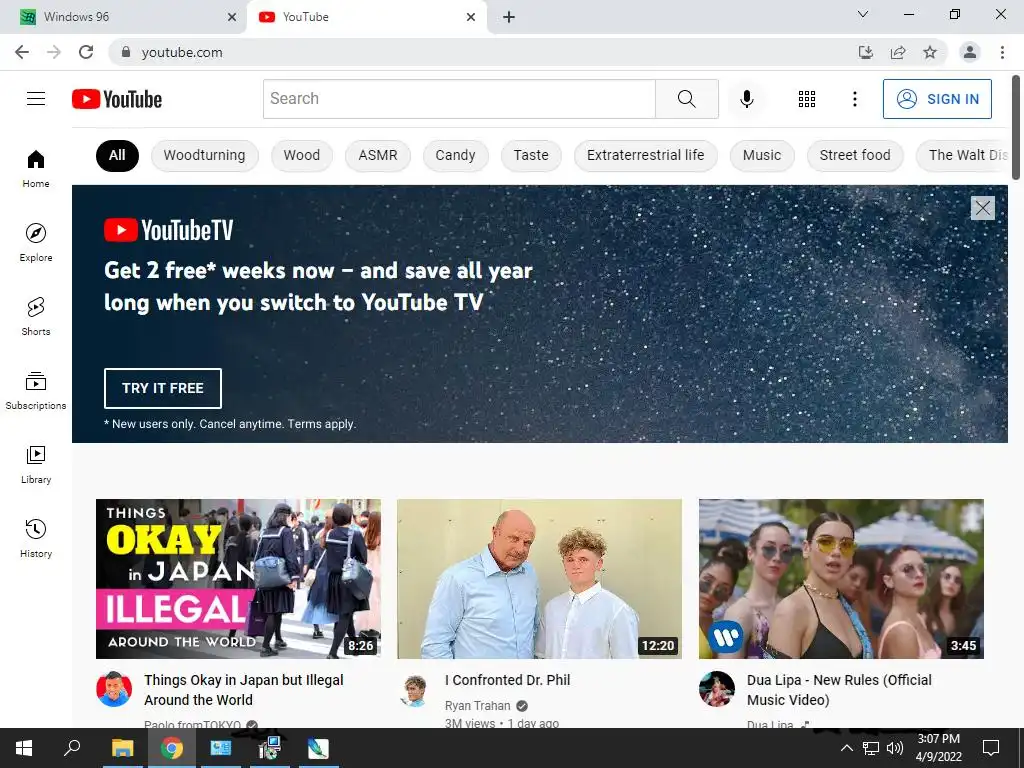Image resolution: width=1024 pixels, height=768 pixels.
Task: Open Paolo fromTOKYO channel avatar
Action: click(x=114, y=689)
